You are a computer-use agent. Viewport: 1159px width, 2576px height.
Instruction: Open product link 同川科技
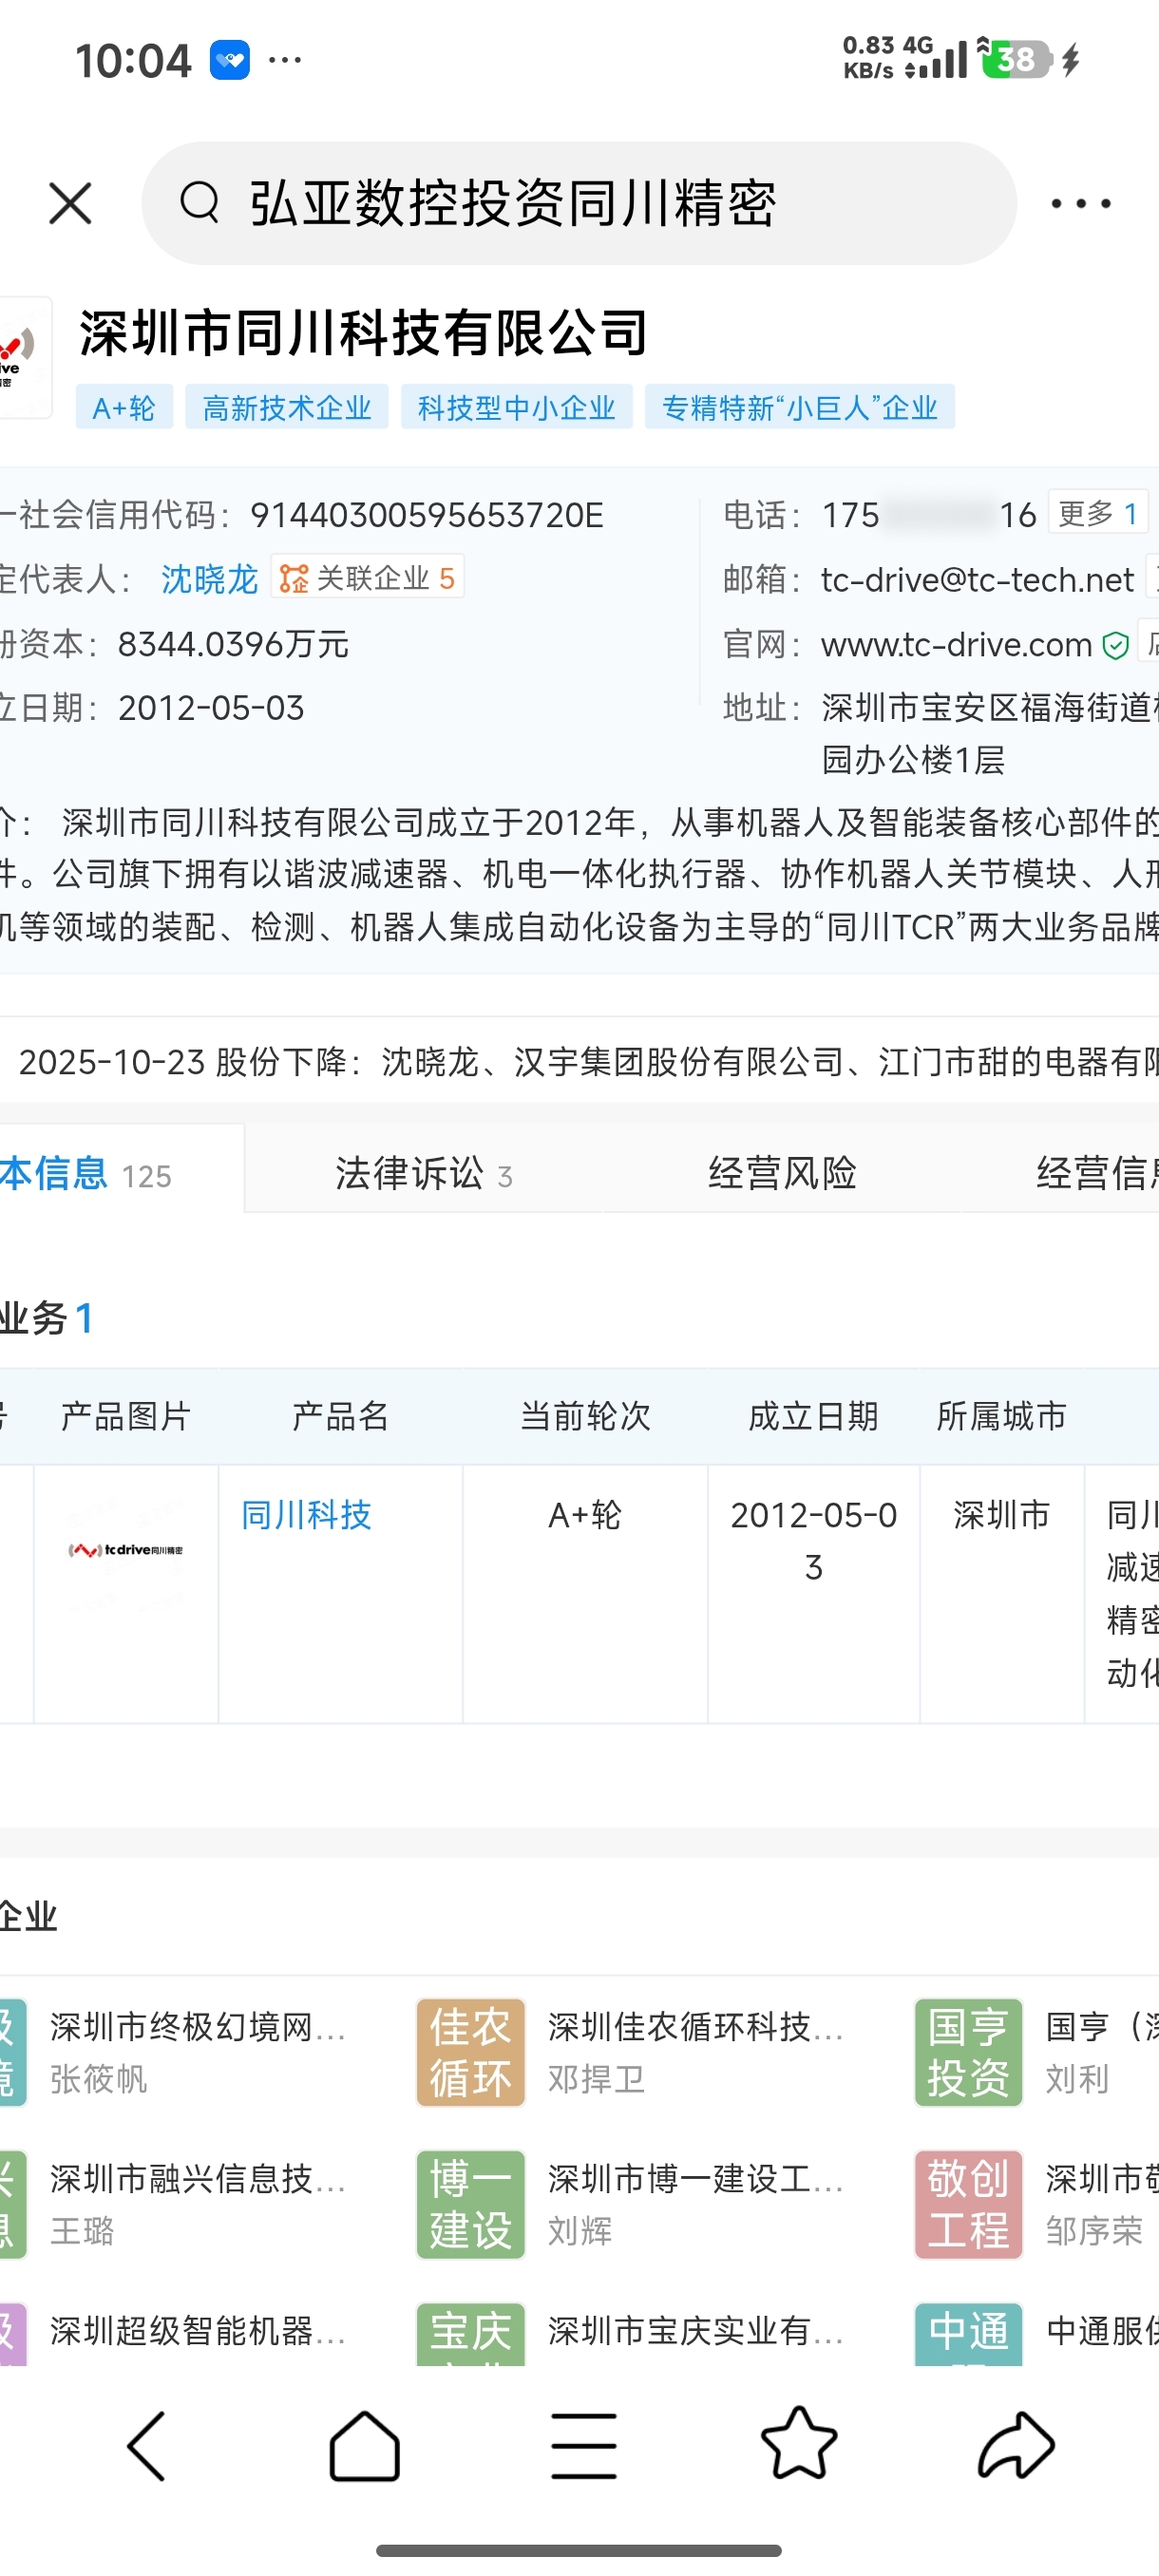[306, 1515]
